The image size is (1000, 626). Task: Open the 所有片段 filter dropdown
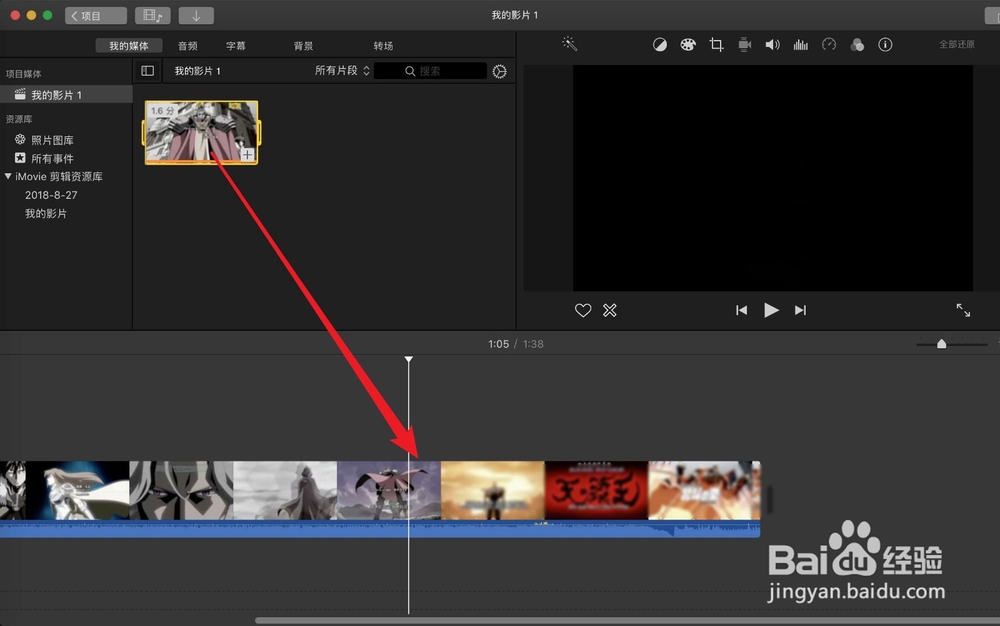(x=342, y=71)
